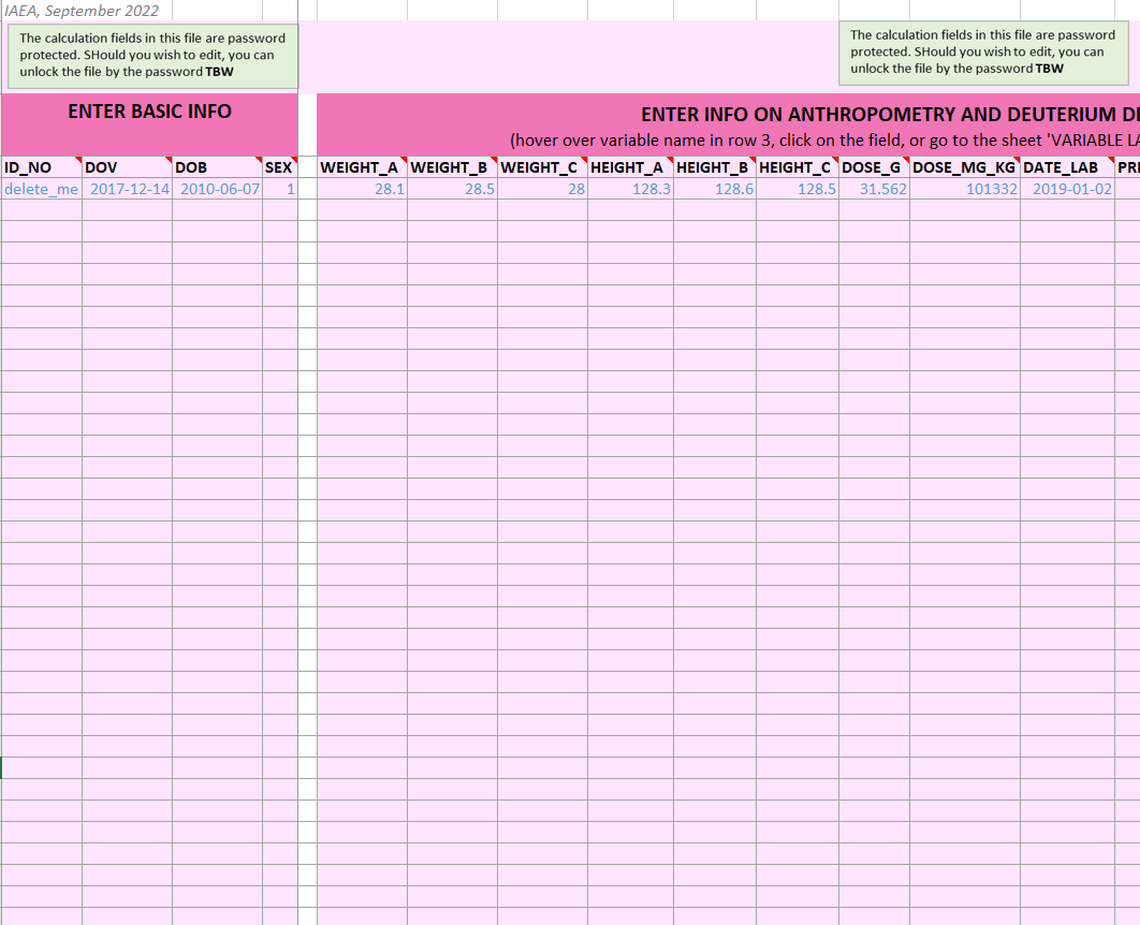The width and height of the screenshot is (1140, 925).
Task: Select the cell with value 101332
Action: click(964, 189)
